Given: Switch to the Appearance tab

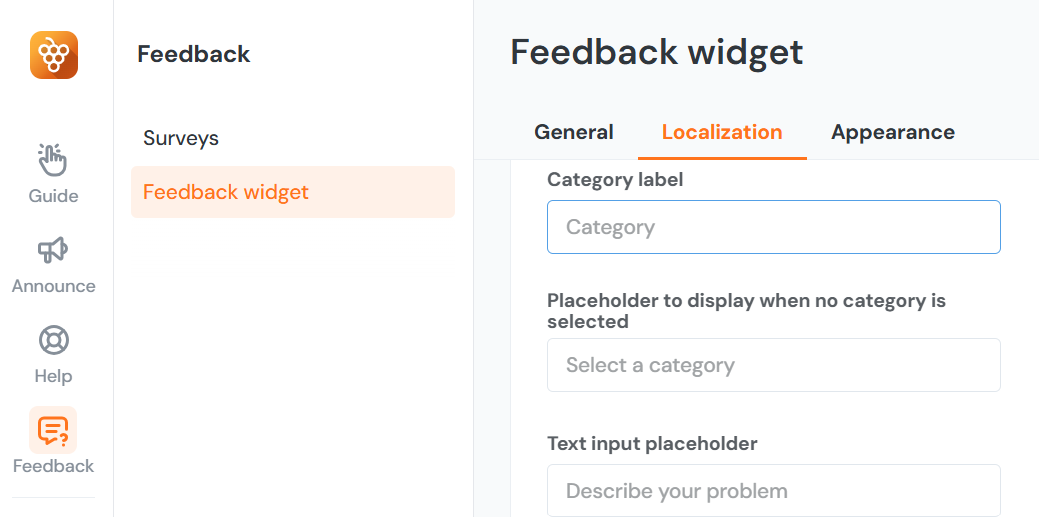Looking at the screenshot, I should pos(893,132).
